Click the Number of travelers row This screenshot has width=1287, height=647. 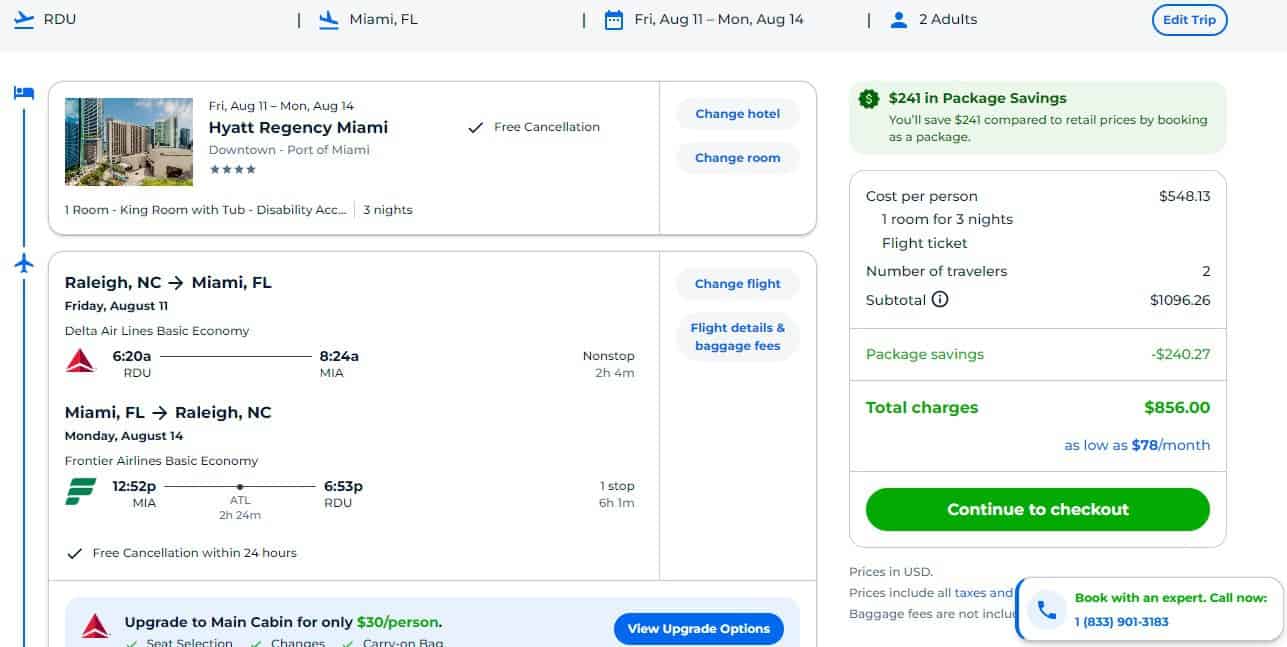(x=1038, y=271)
